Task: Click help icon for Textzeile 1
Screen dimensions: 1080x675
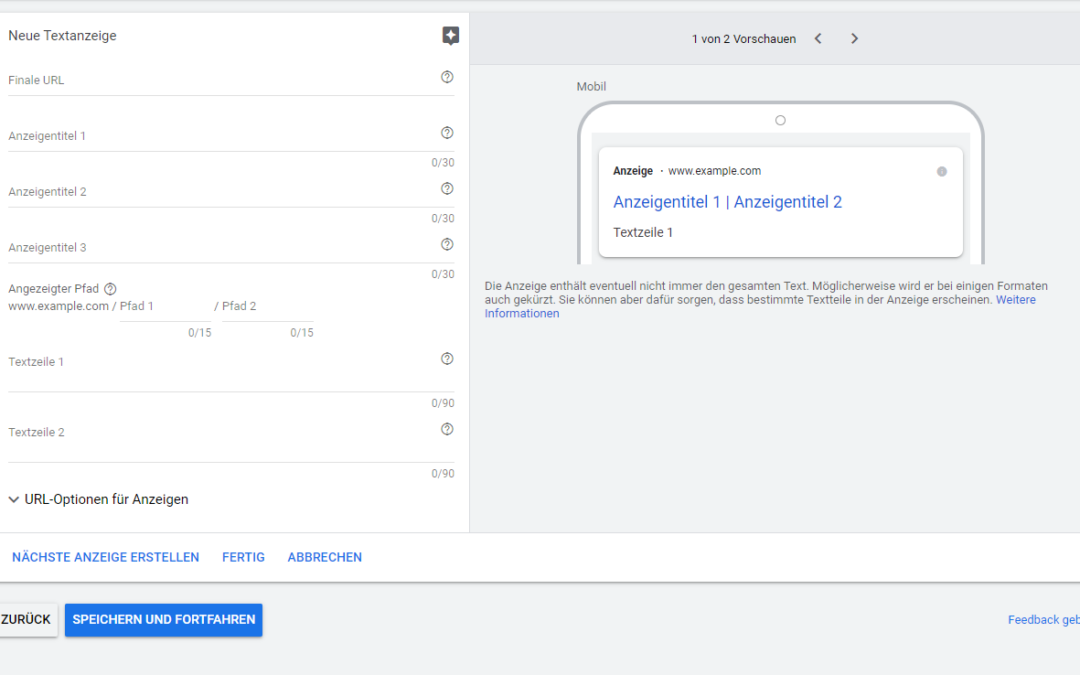Action: point(447,359)
